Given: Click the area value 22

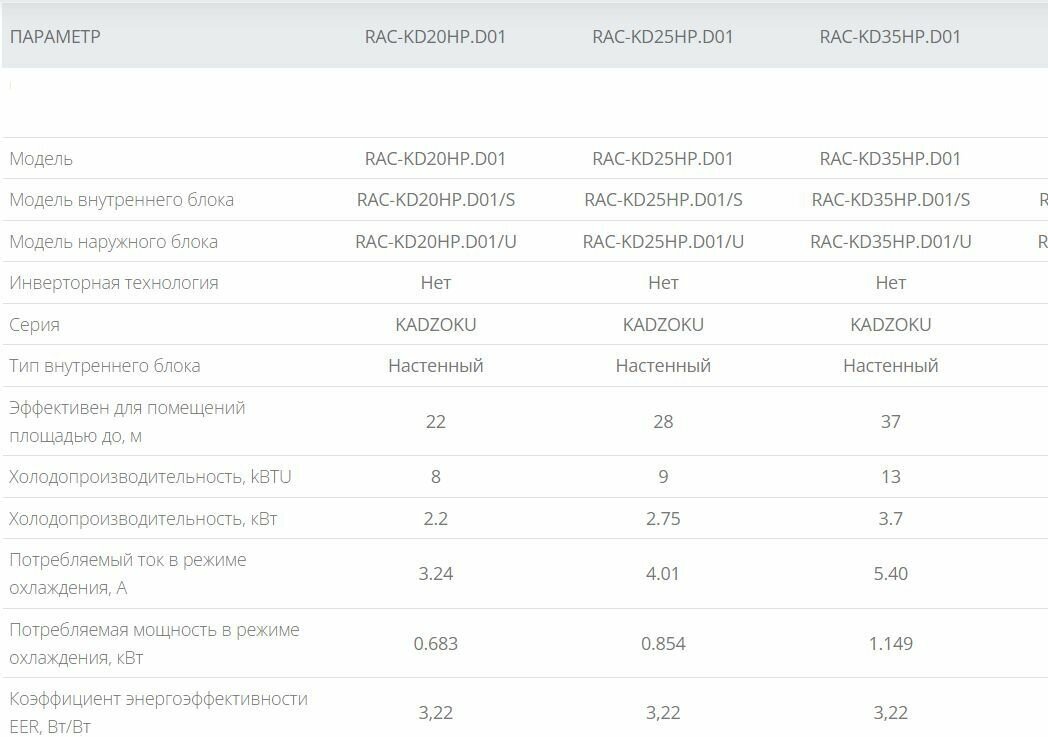Looking at the screenshot, I should (x=436, y=422).
